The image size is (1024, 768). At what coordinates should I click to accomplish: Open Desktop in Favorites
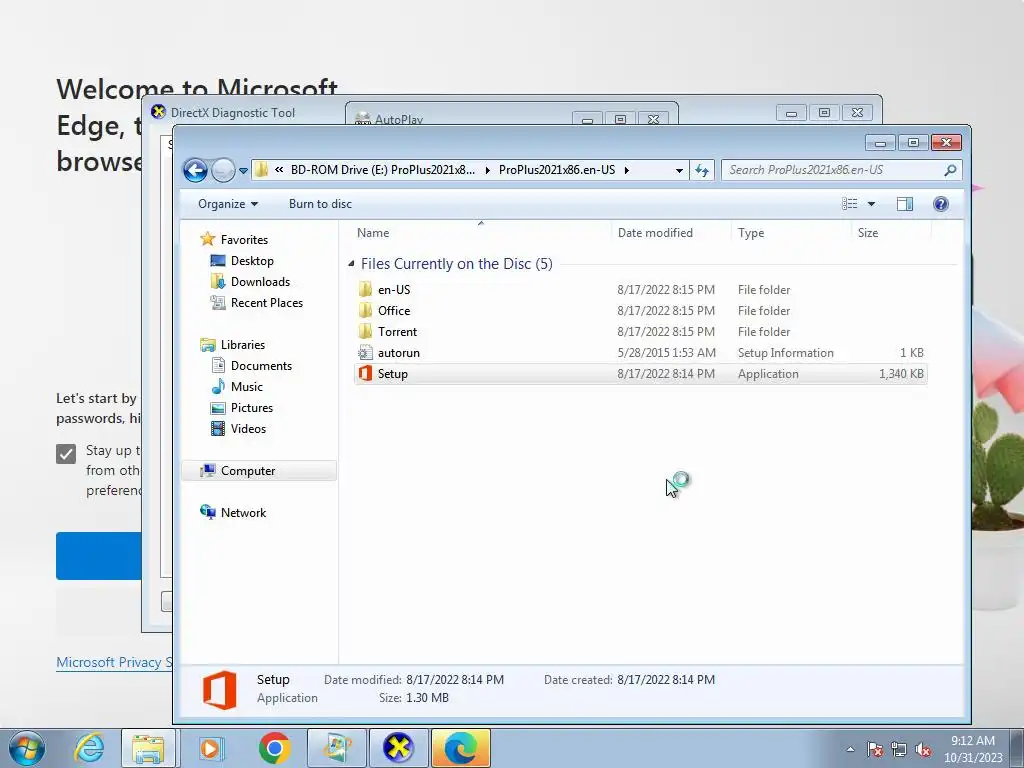click(251, 261)
